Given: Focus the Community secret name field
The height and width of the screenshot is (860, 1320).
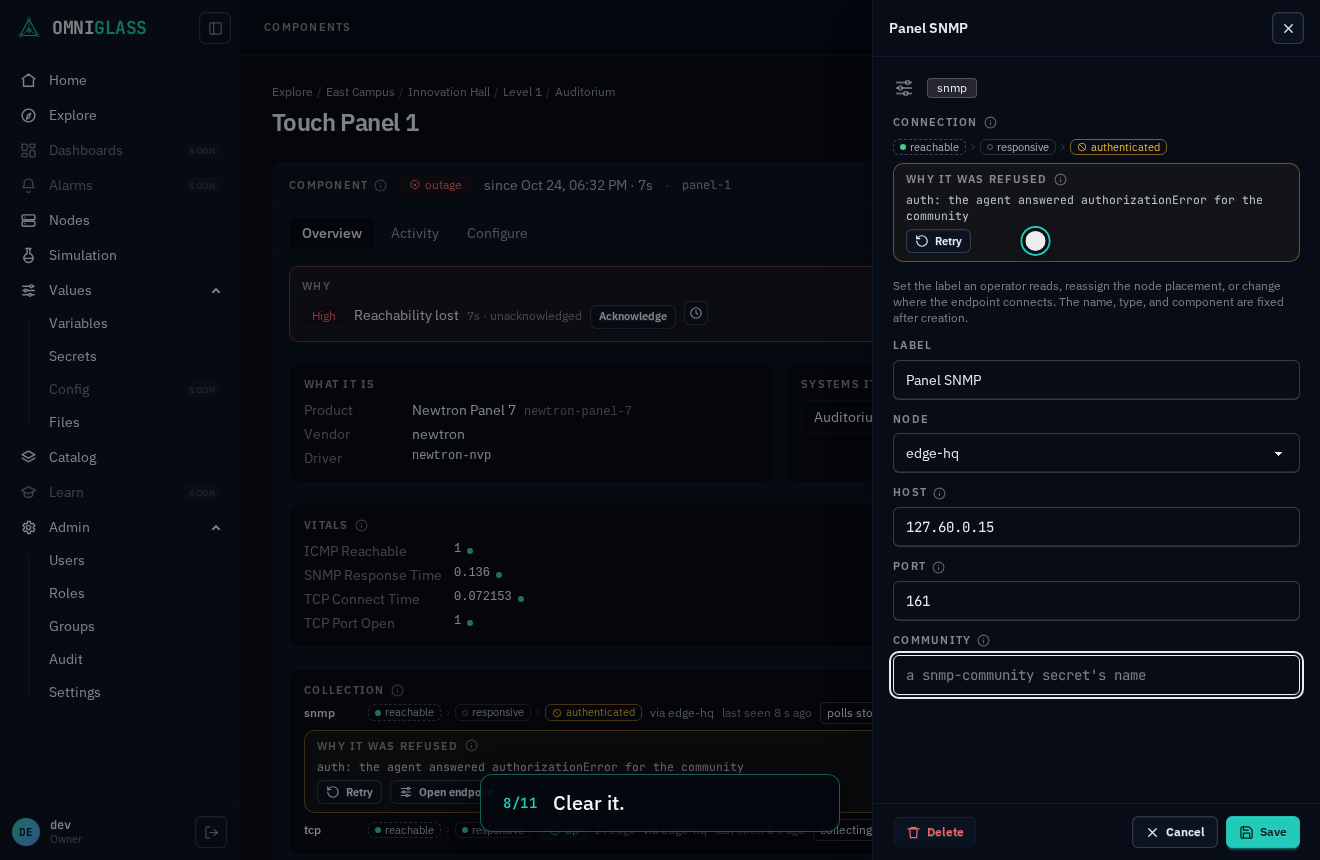Looking at the screenshot, I should click(1096, 675).
